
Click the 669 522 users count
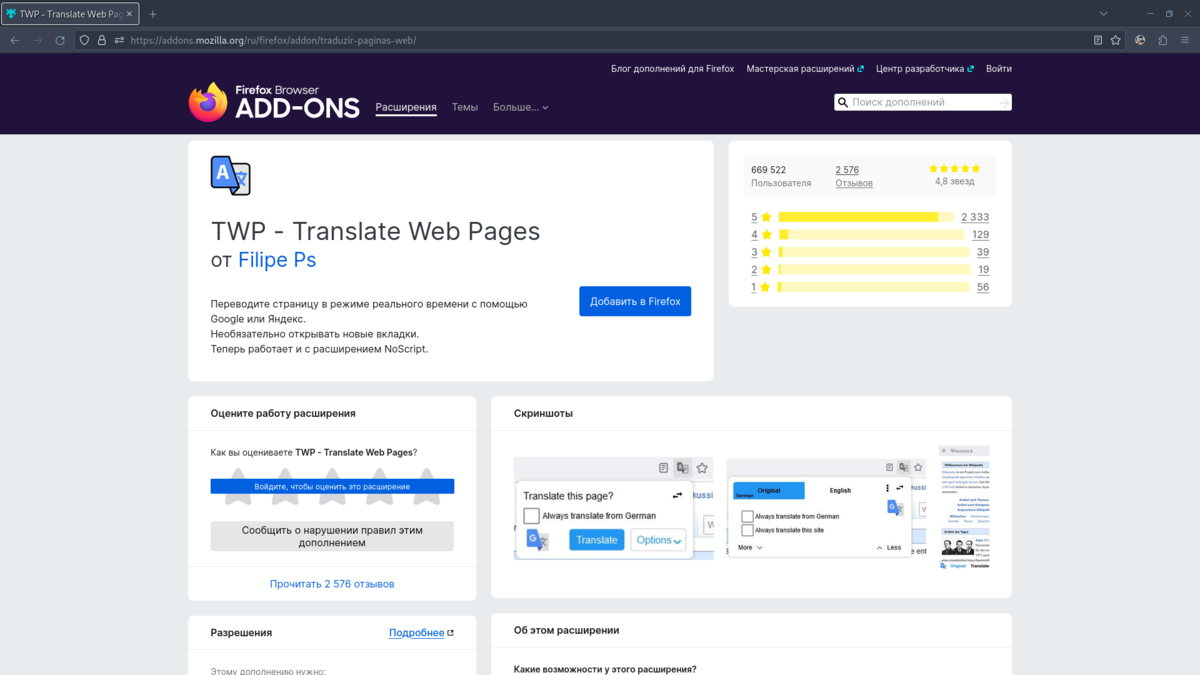(768, 170)
